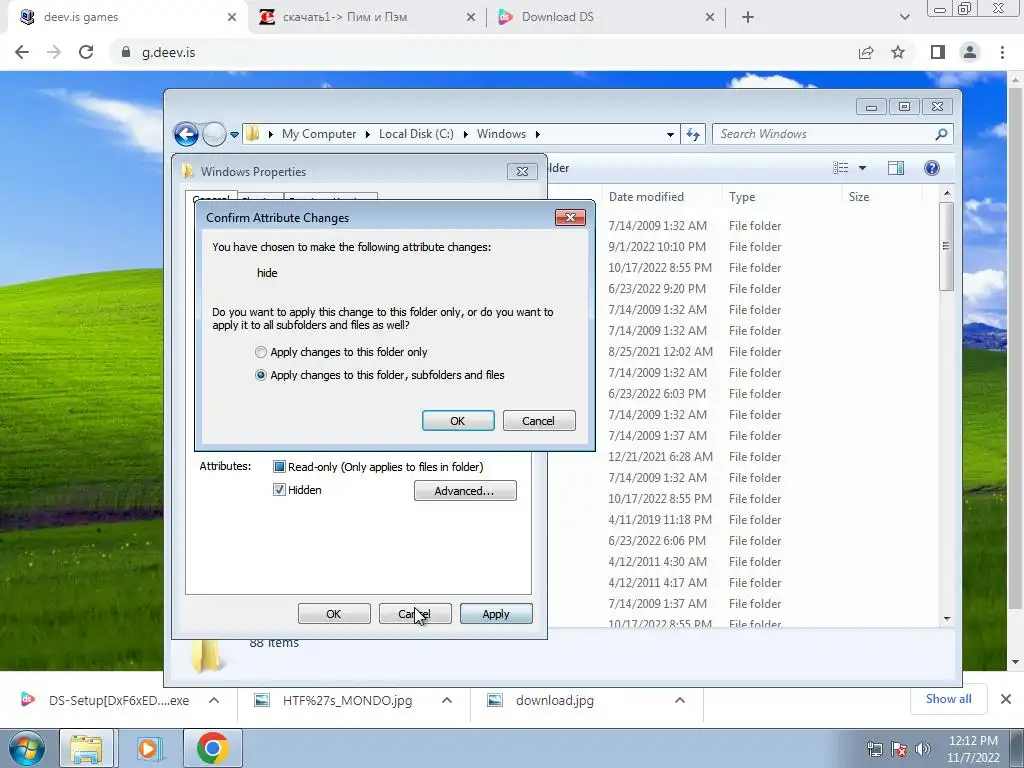This screenshot has height=768, width=1024.
Task: Click the share page icon in Chrome
Action: [x=866, y=52]
